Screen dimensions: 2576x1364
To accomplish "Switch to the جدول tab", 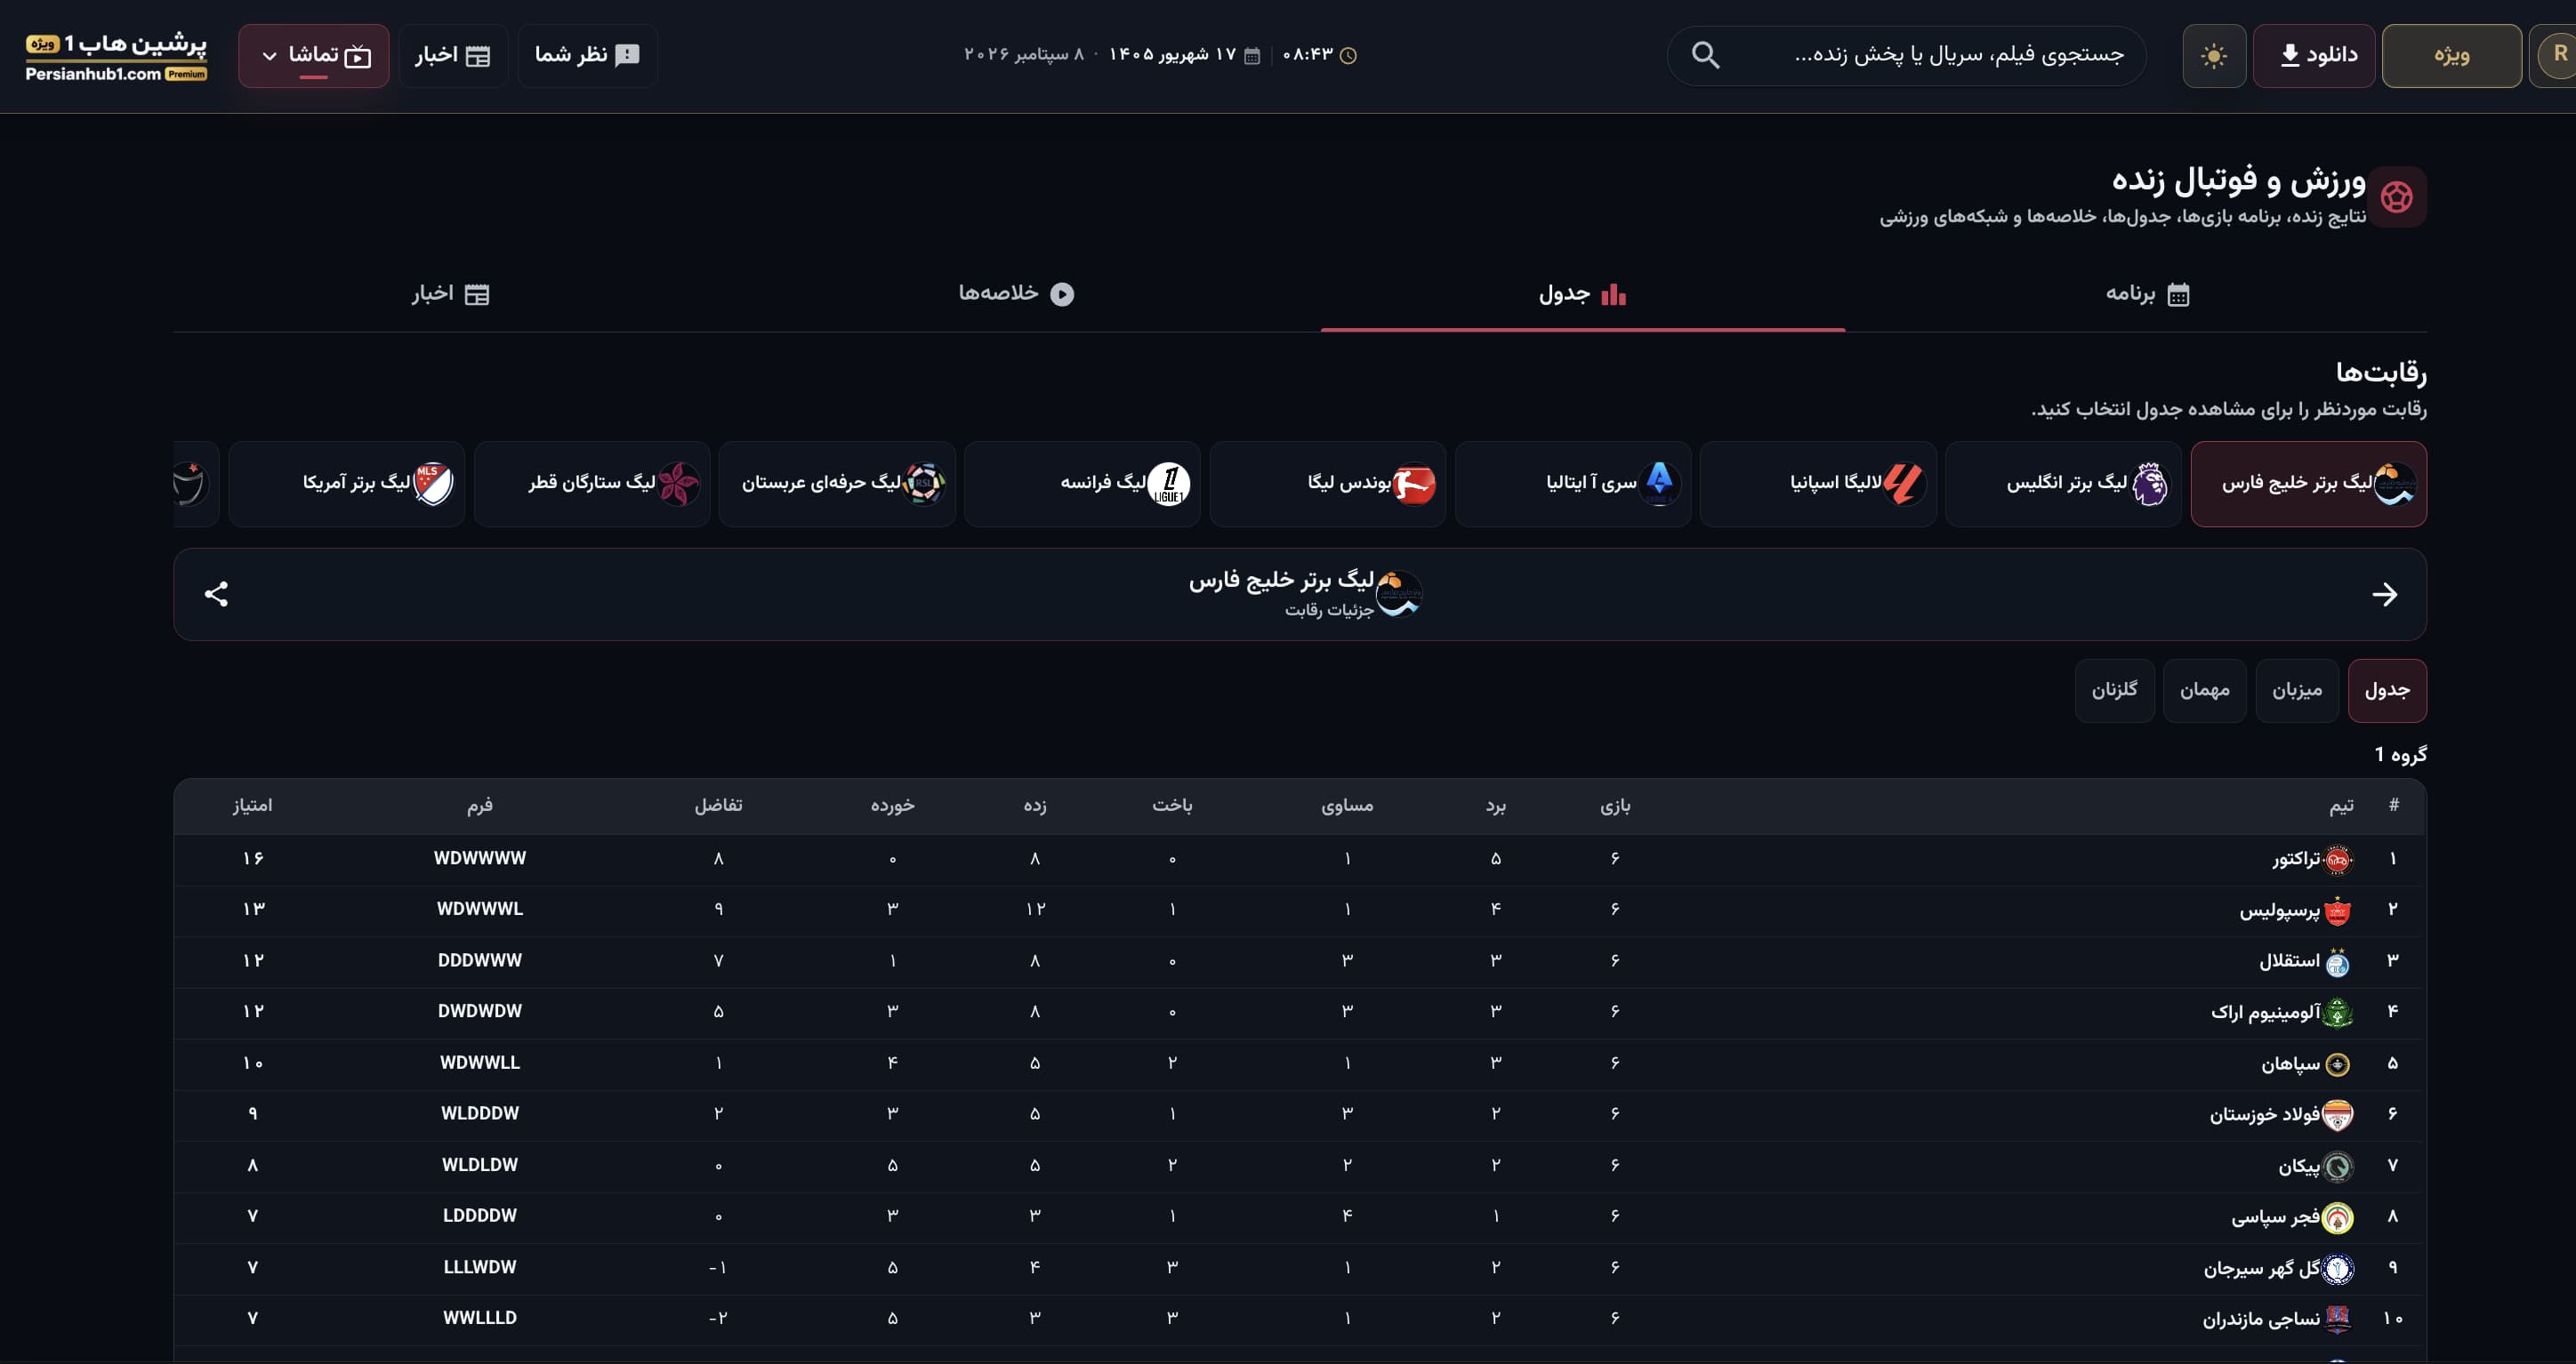I will pos(1583,294).
